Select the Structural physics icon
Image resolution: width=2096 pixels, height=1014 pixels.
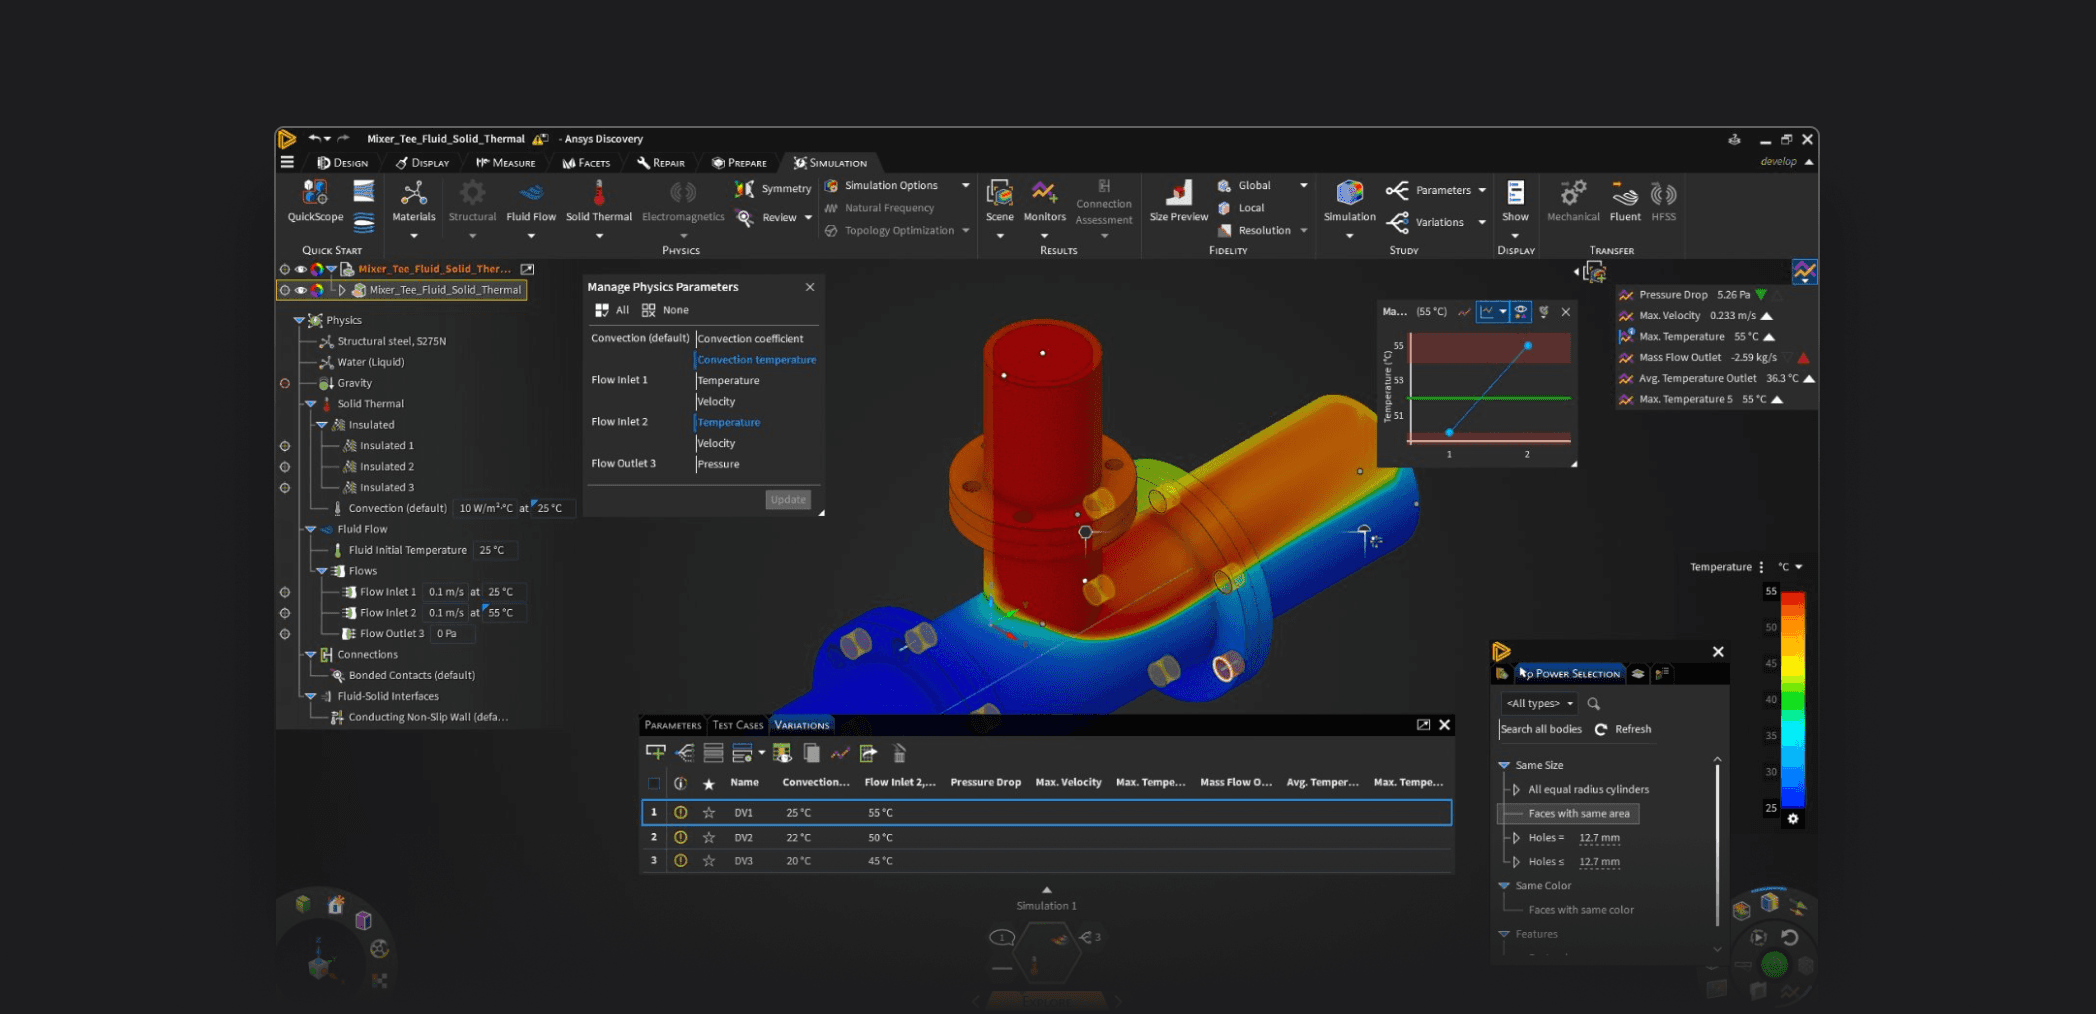472,201
